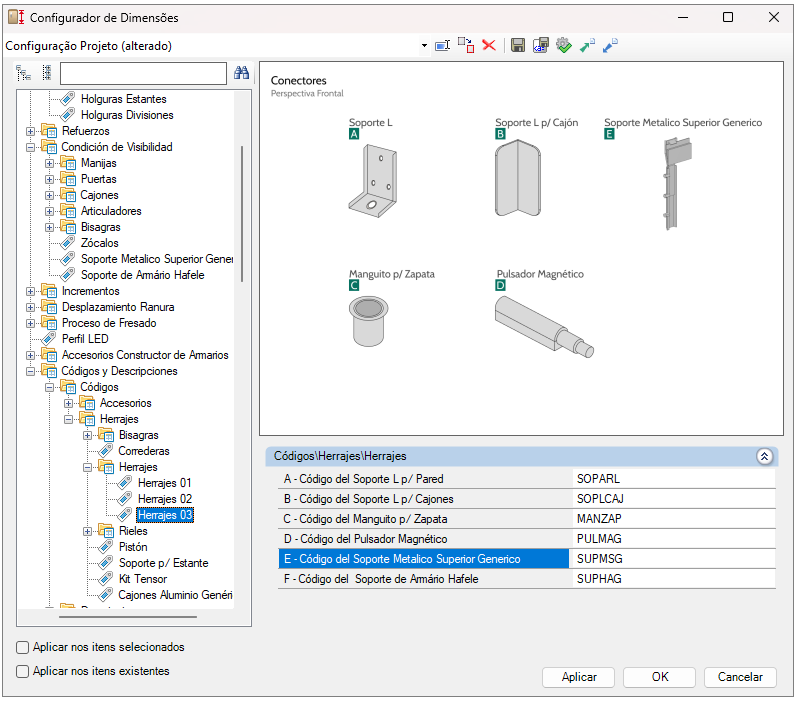Image resolution: width=800 pixels, height=701 pixels.
Task: Expand the Refuerzos tree node
Action: pyautogui.click(x=31, y=132)
